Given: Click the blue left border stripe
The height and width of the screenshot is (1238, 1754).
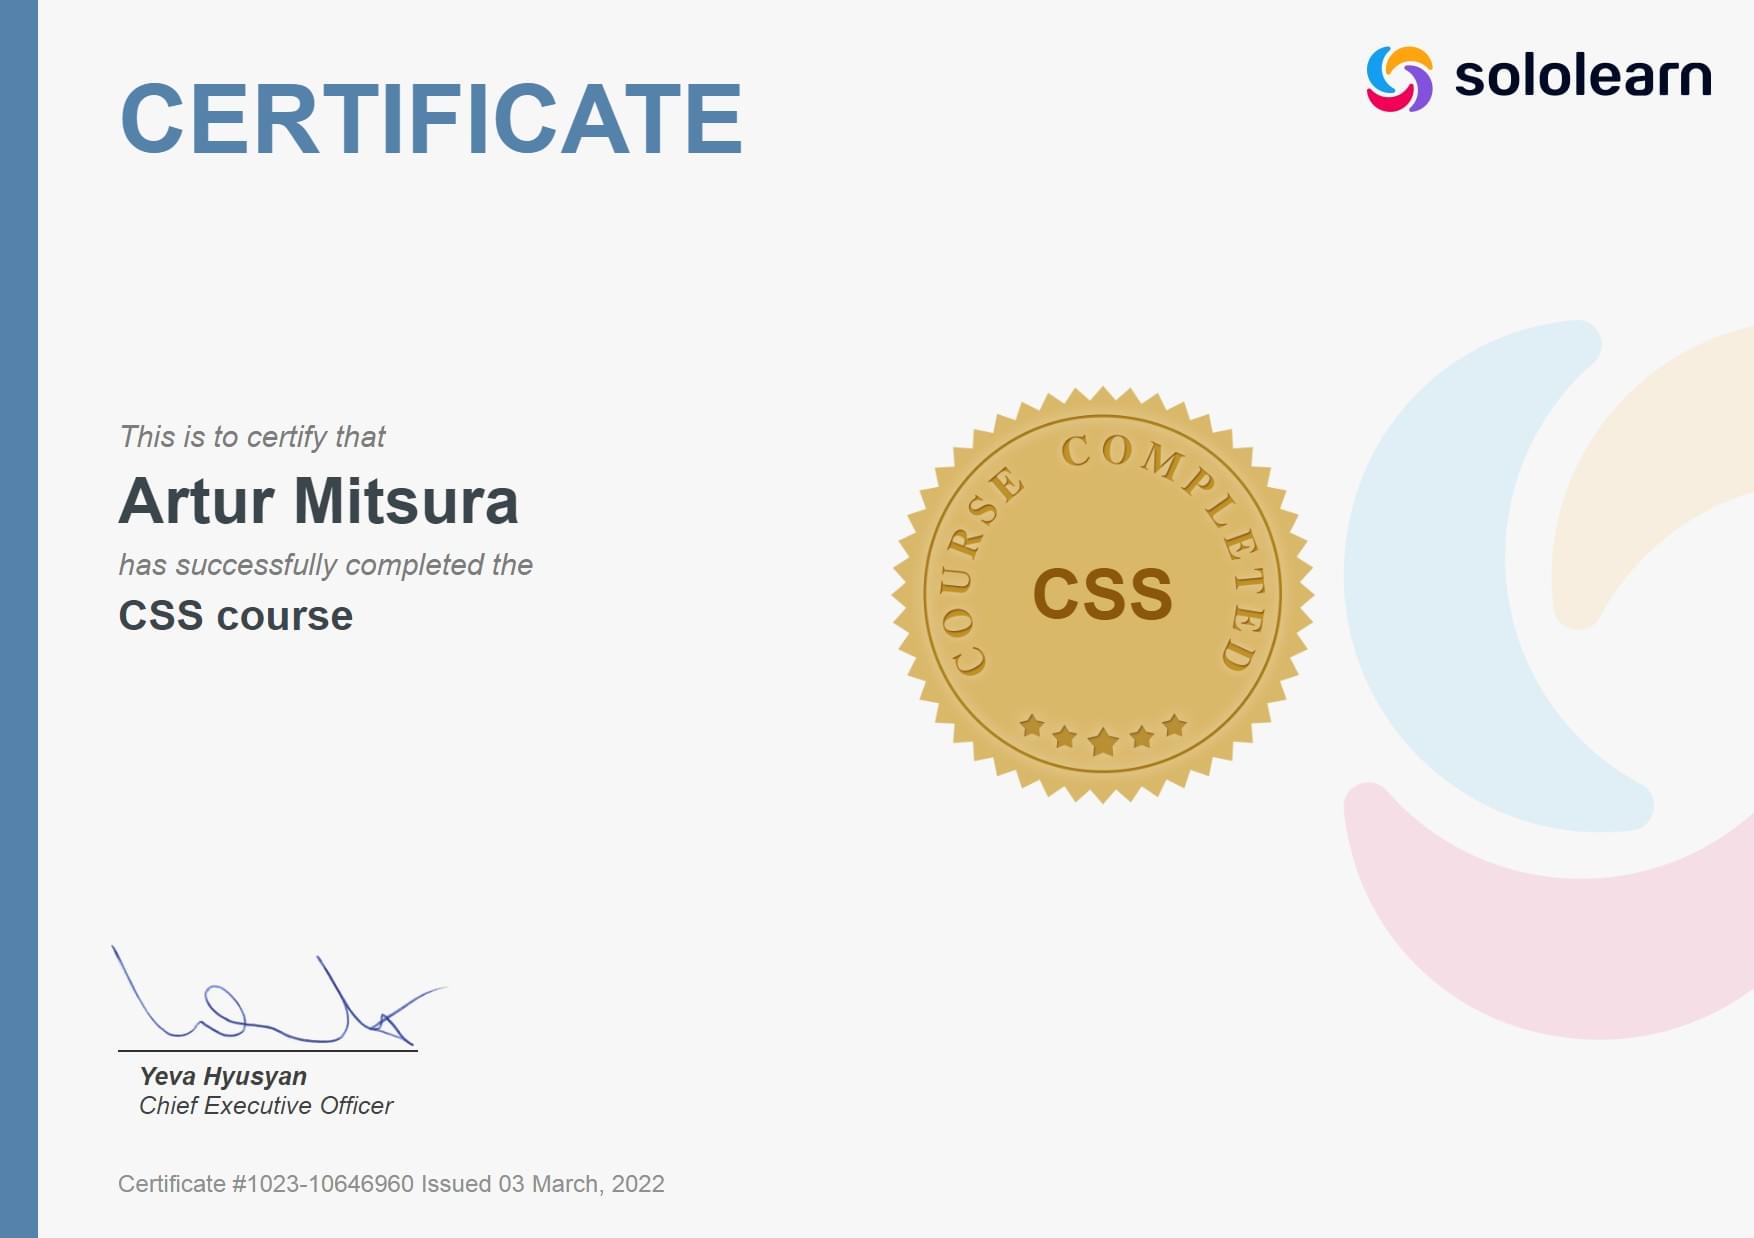Looking at the screenshot, I should tap(20, 620).
